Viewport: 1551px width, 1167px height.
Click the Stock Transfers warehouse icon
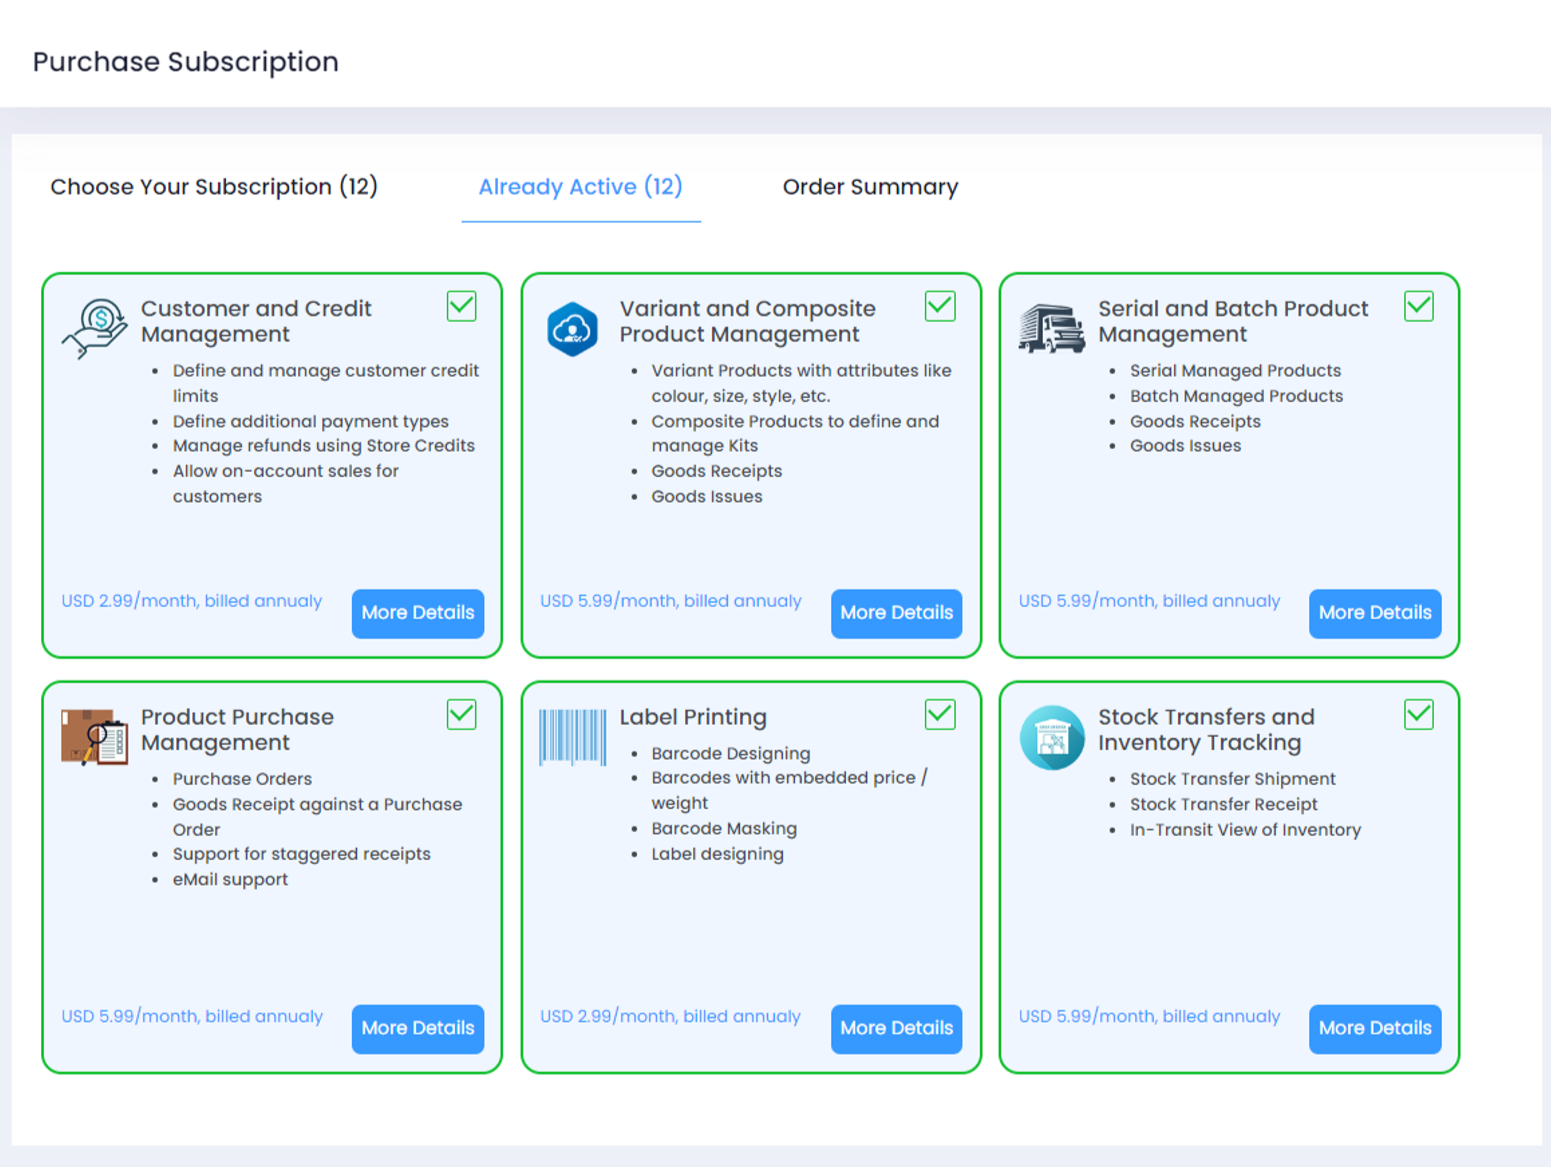point(1051,737)
